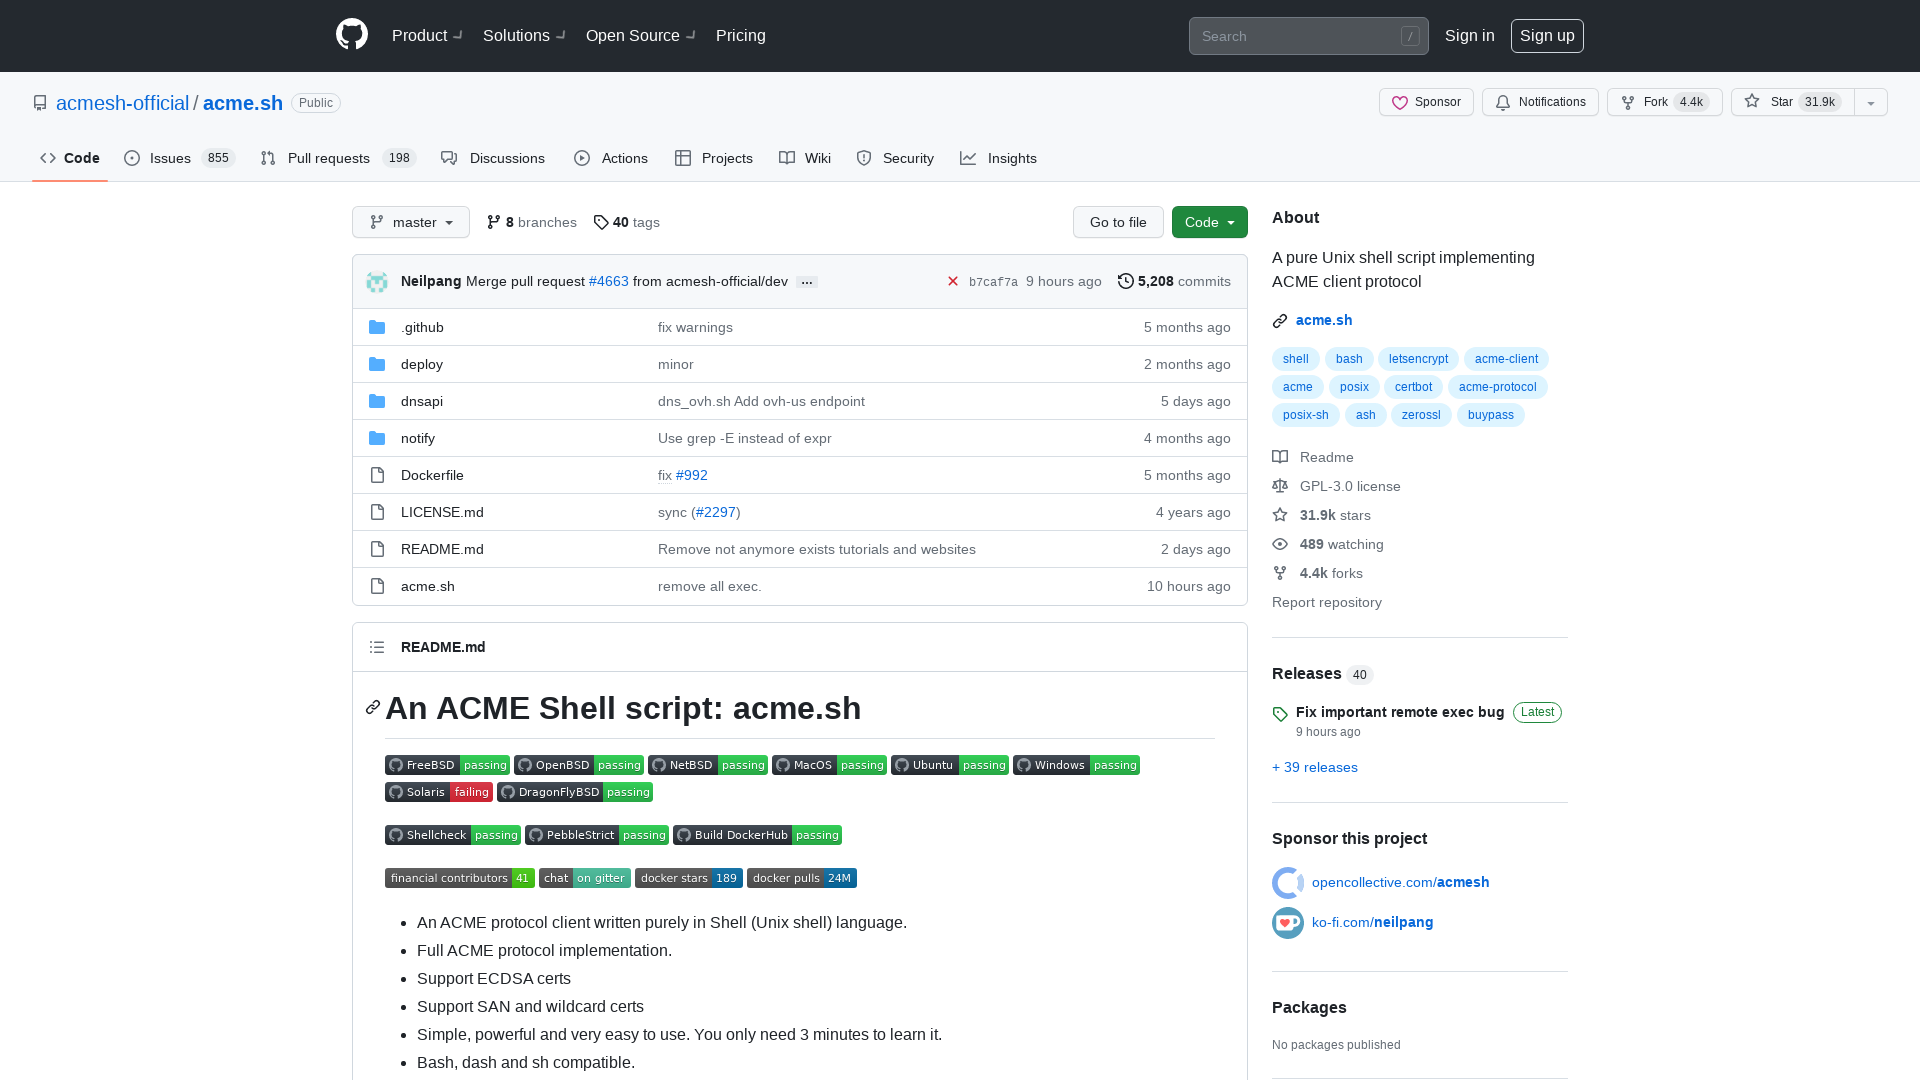The height and width of the screenshot is (1080, 1920).
Task: Click the Open Collective logo icon
Action: click(x=1288, y=883)
